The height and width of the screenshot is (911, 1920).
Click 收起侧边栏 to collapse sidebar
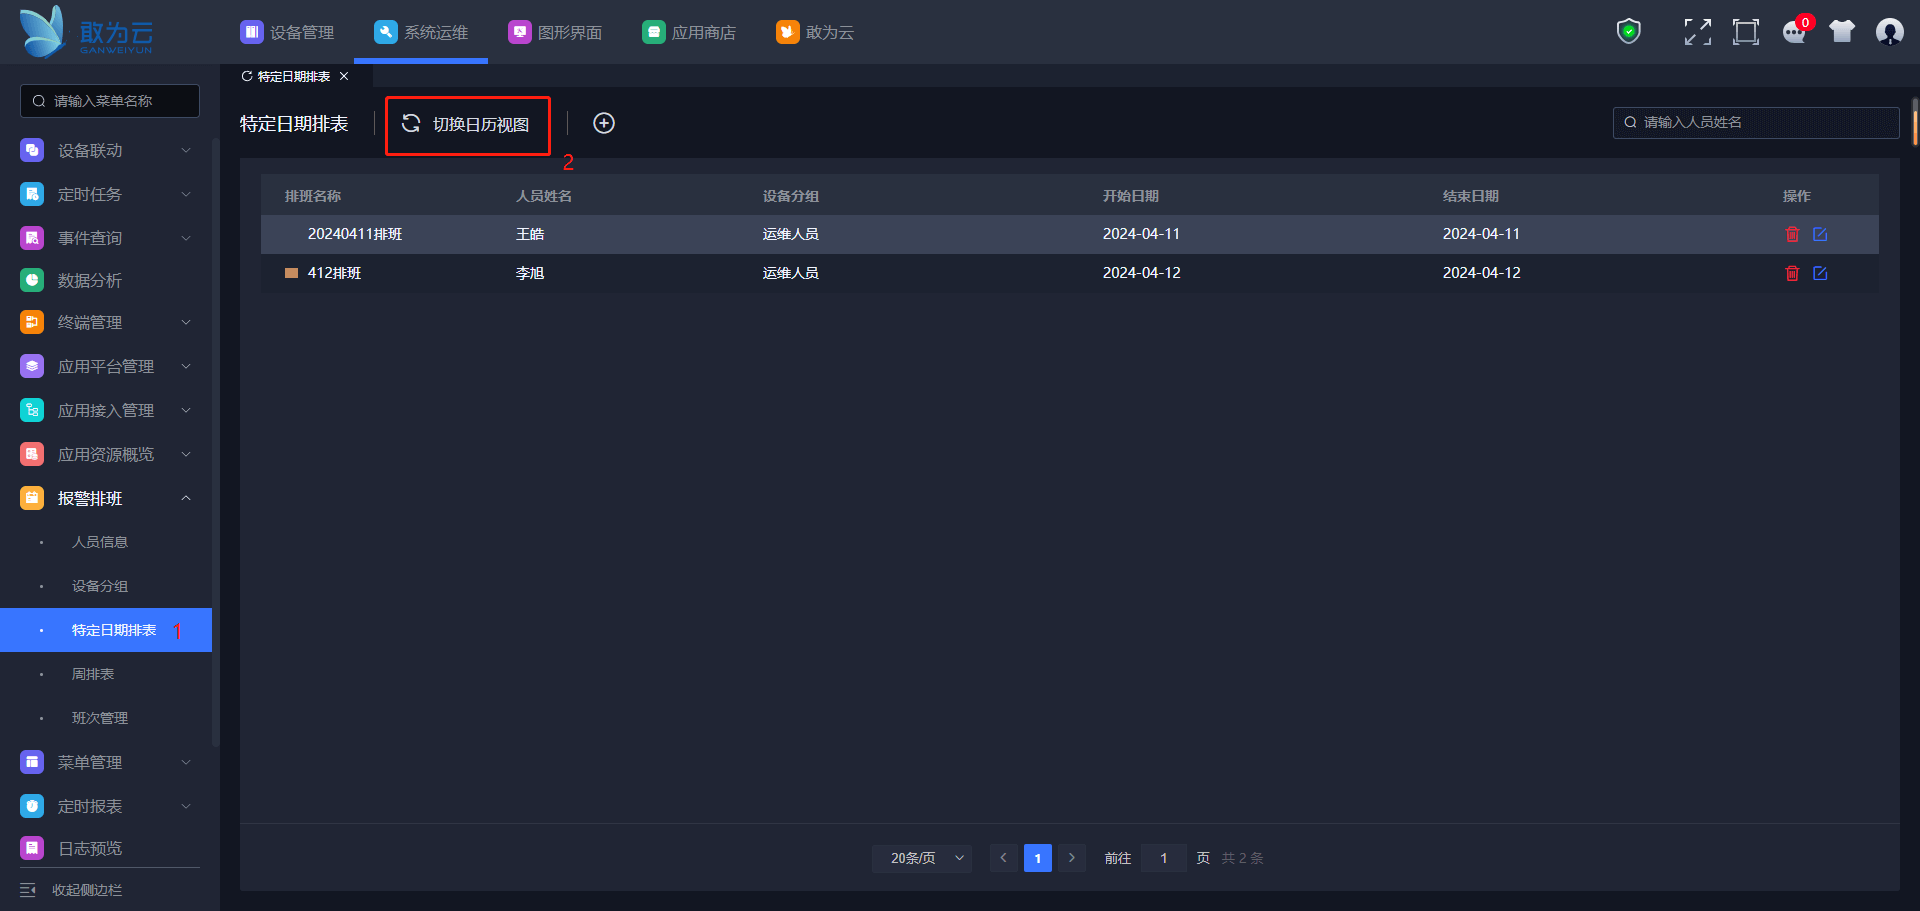click(71, 890)
